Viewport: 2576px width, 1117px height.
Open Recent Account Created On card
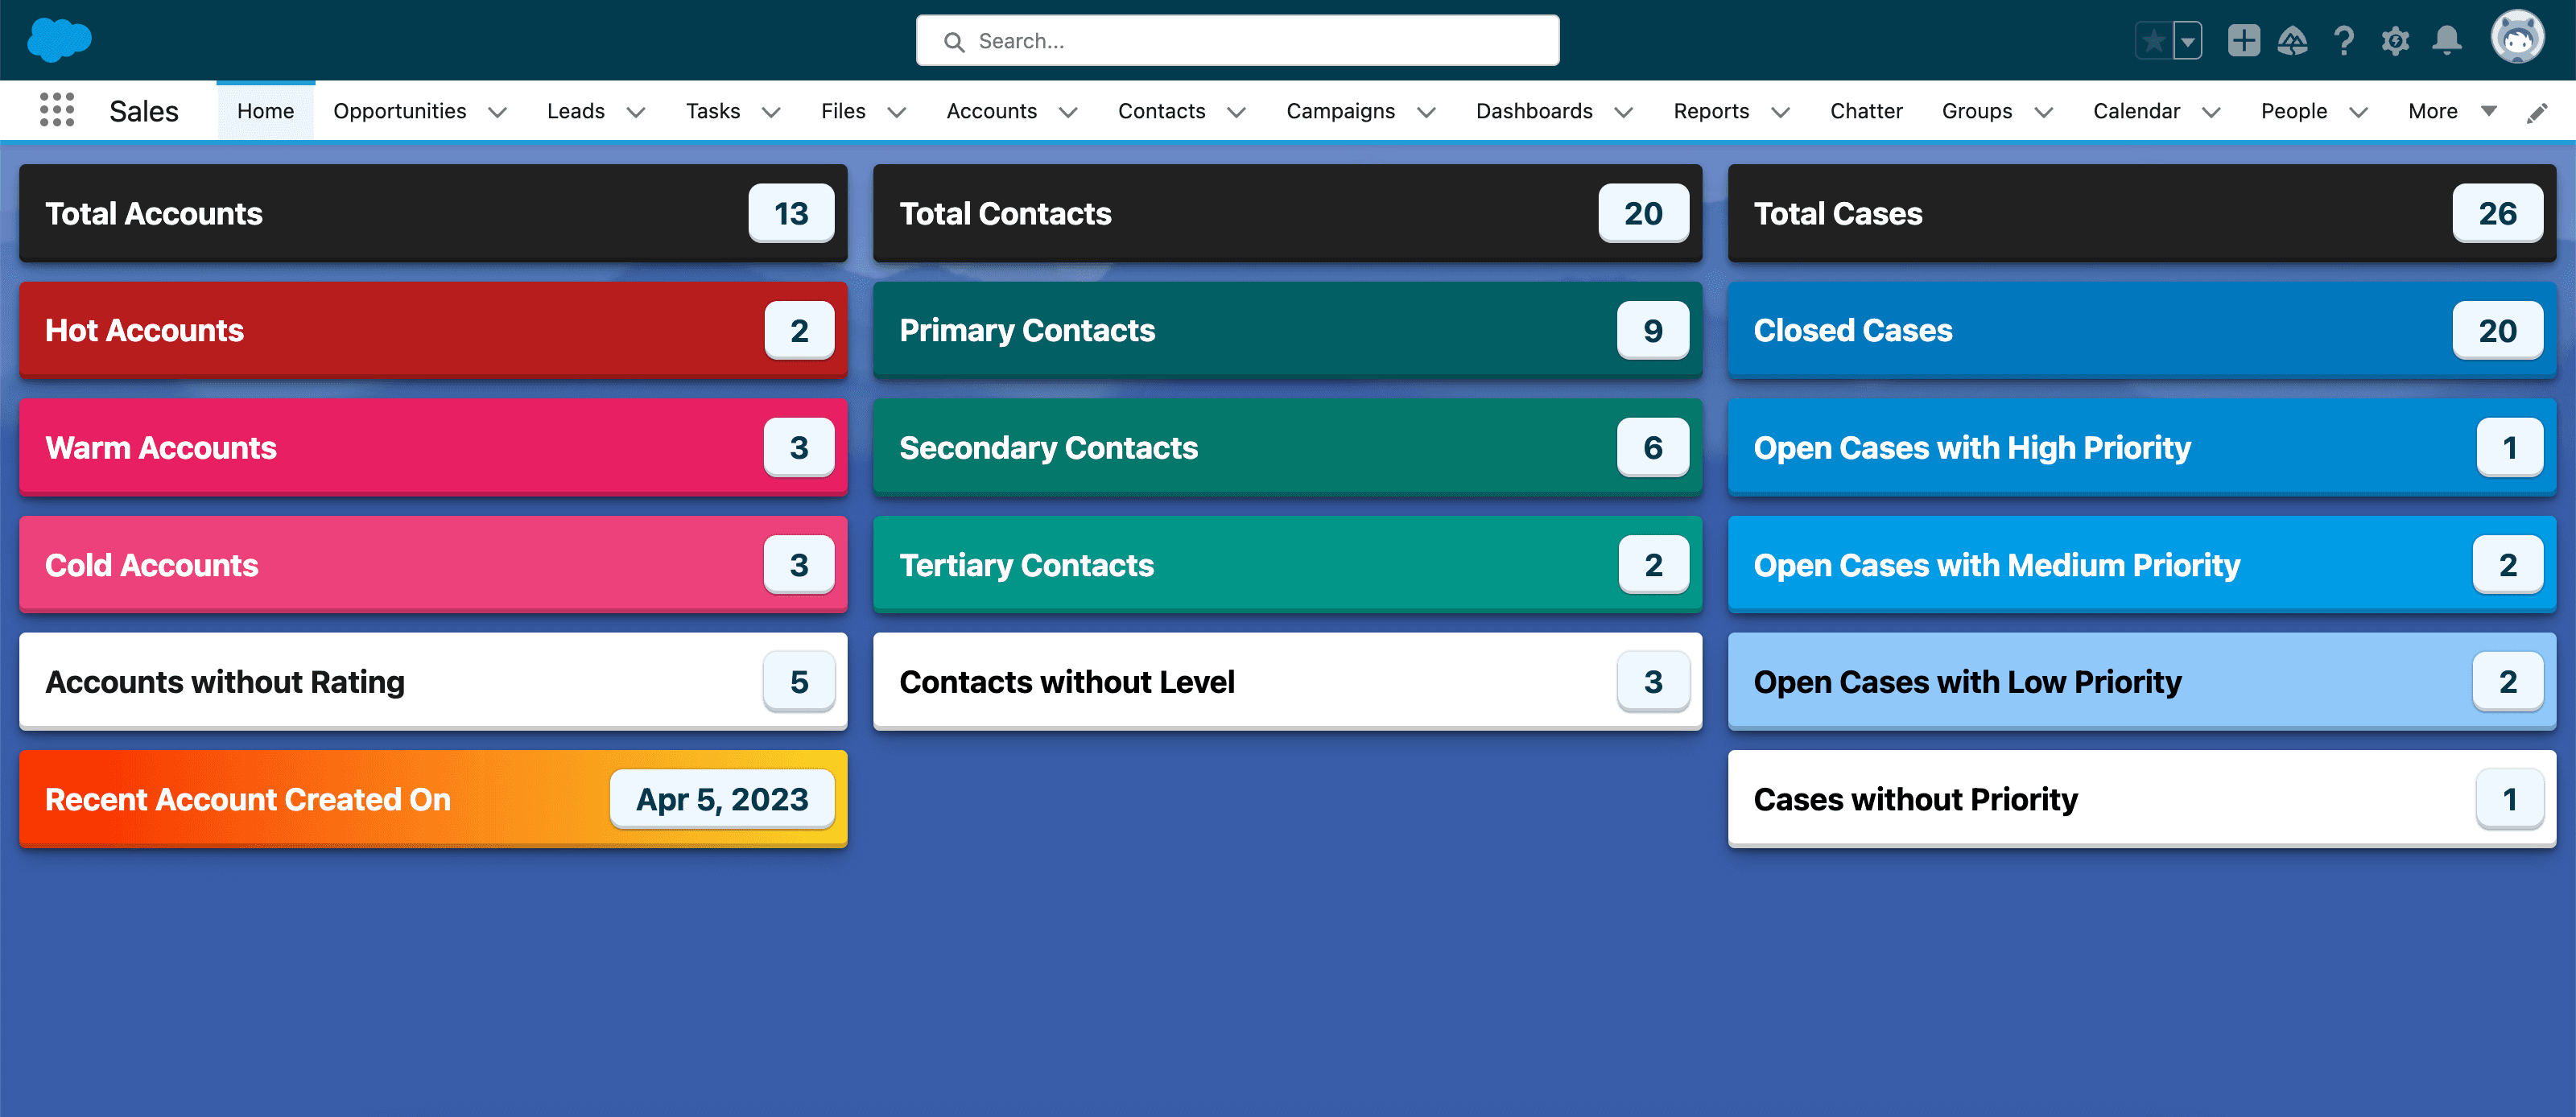[433, 799]
